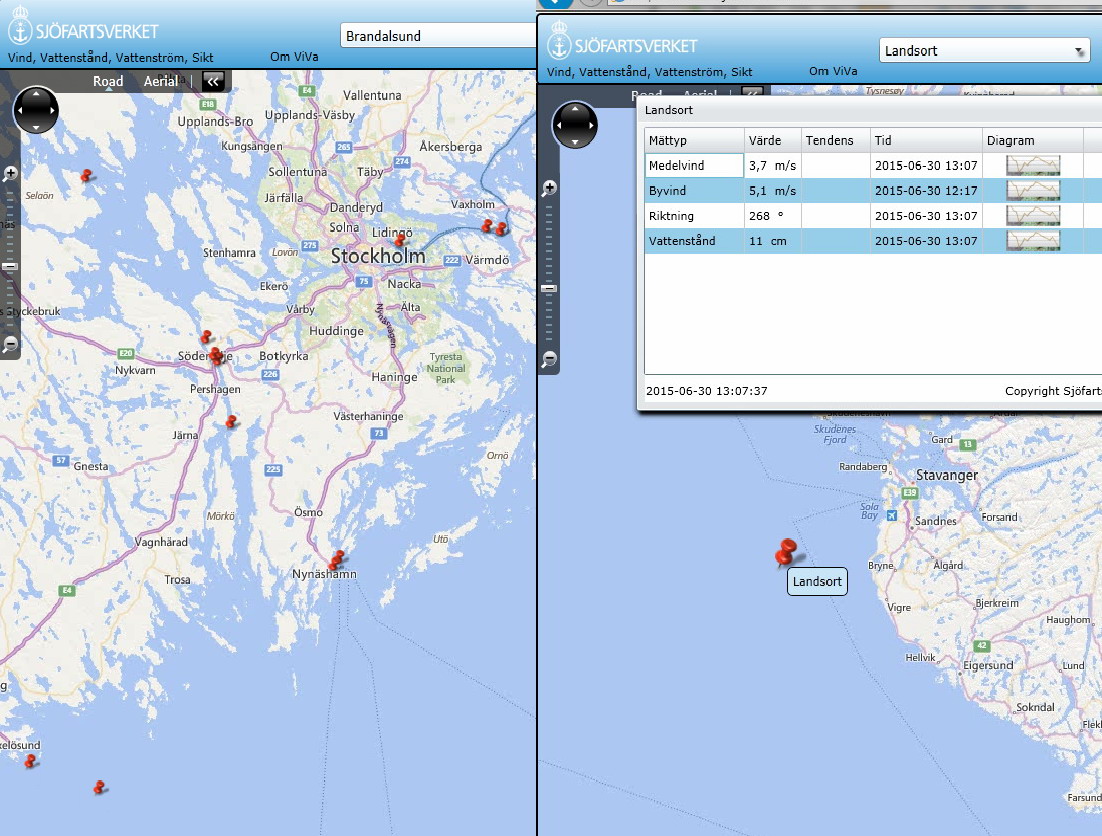Open the Brandalsund station dropdown
The image size is (1102, 836).
[x=438, y=36]
